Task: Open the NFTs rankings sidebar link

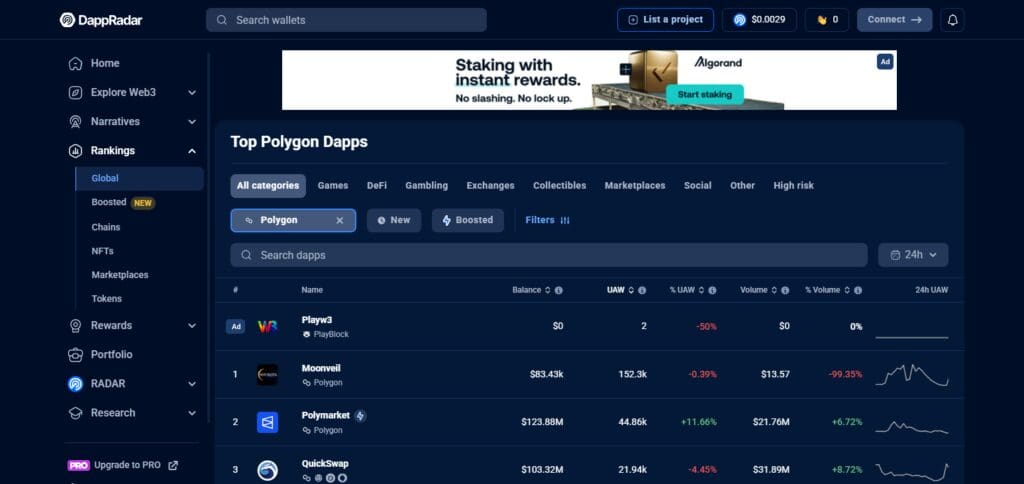Action: click(x=103, y=251)
